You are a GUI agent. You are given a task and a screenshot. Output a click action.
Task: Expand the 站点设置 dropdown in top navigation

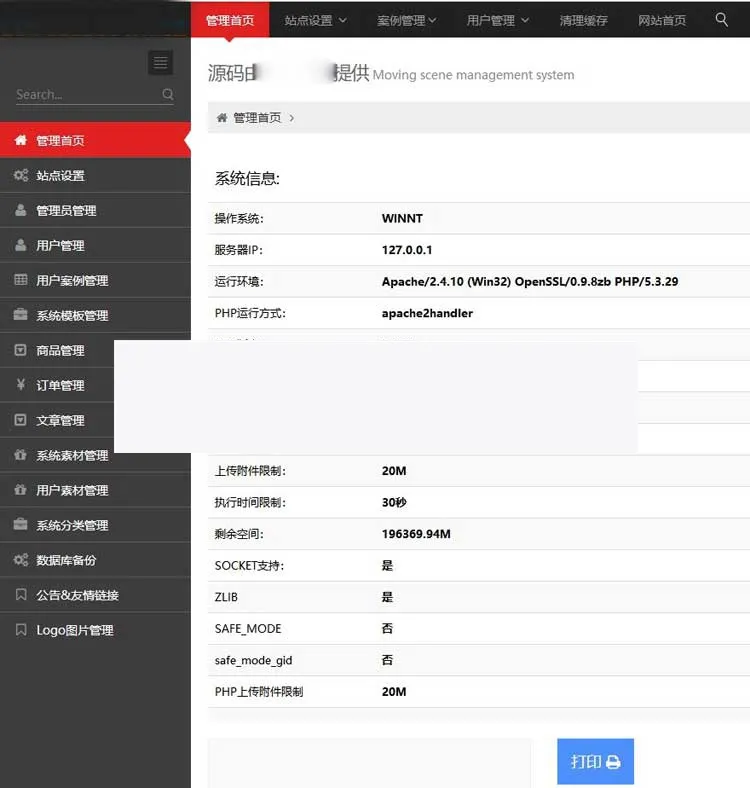click(315, 20)
